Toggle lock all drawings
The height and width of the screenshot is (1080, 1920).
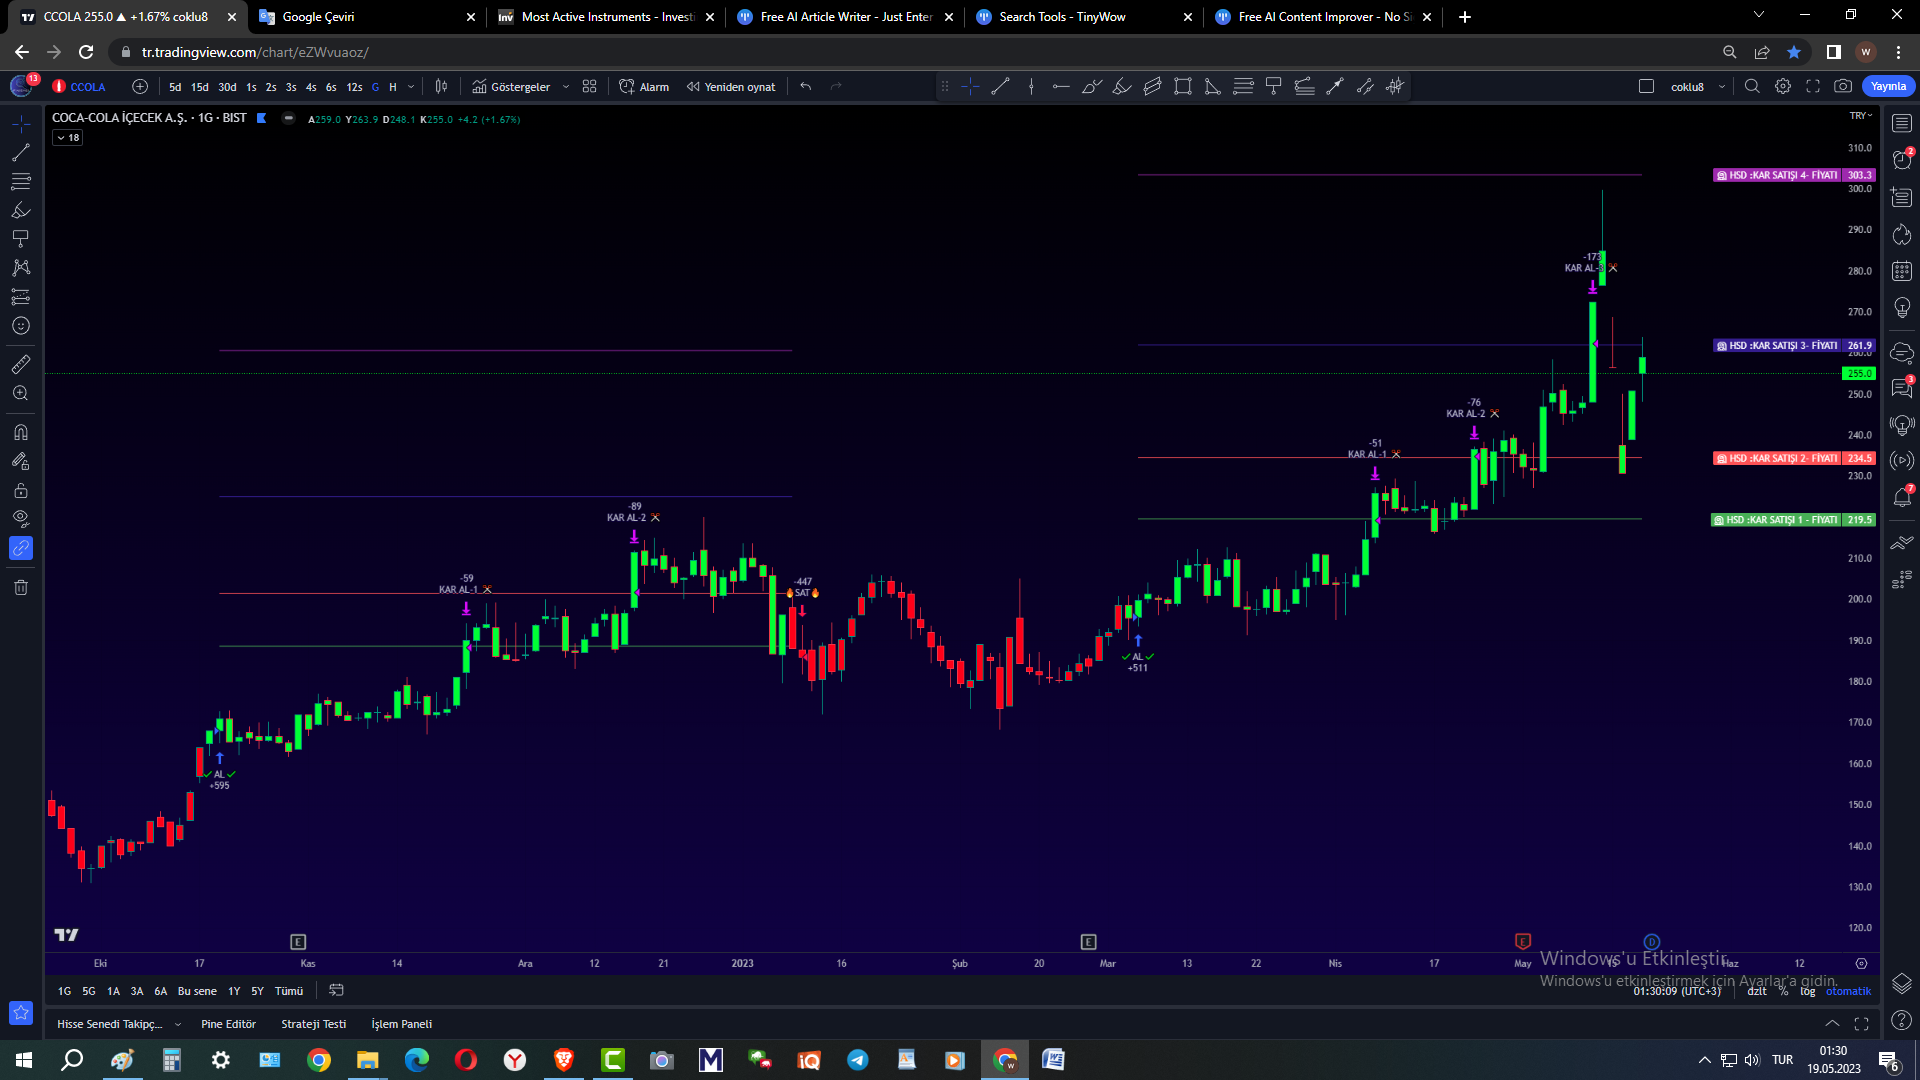pos(21,491)
